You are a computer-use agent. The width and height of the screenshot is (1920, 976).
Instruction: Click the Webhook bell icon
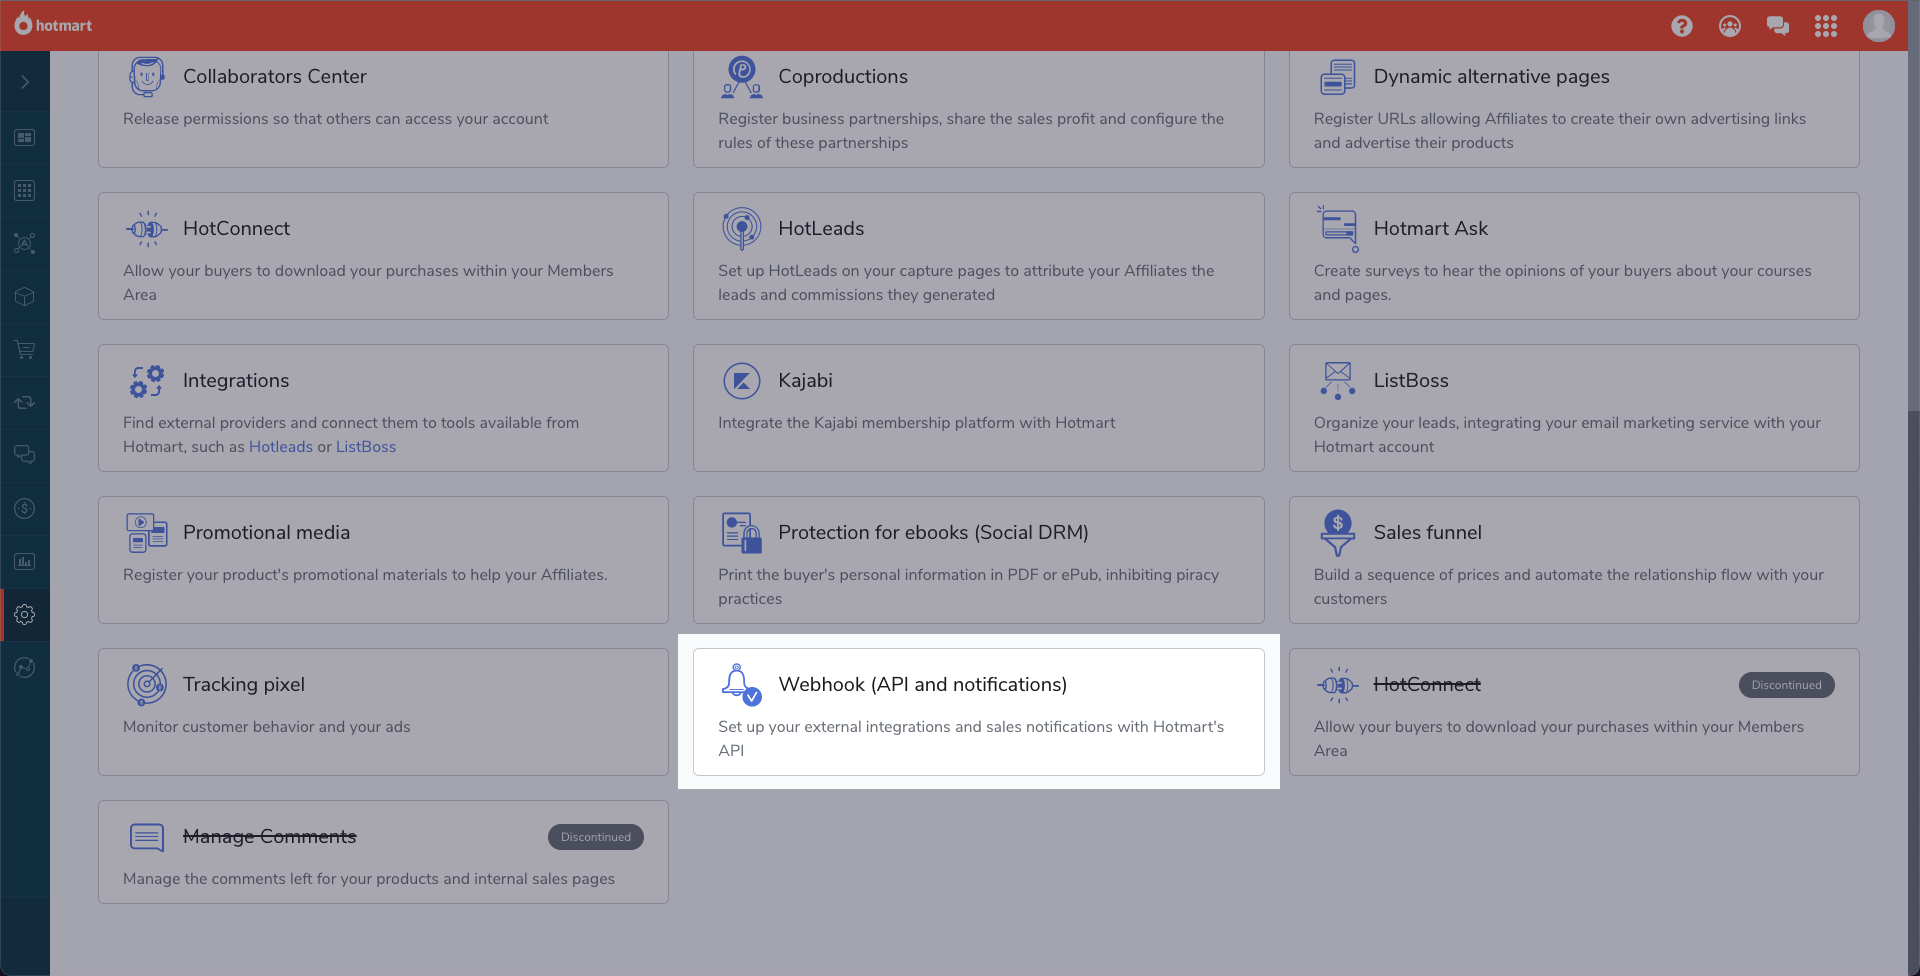click(742, 685)
